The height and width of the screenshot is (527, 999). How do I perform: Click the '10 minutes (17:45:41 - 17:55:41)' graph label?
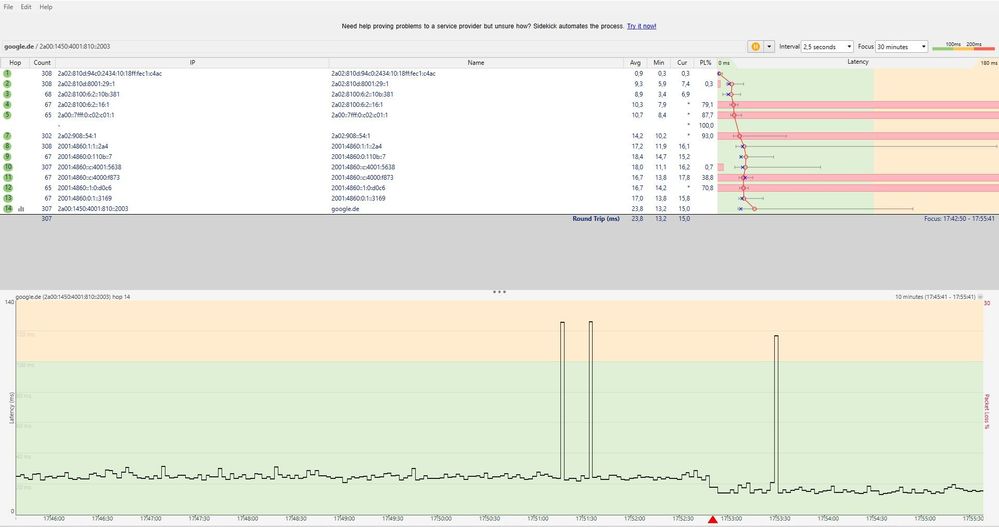pyautogui.click(x=935, y=297)
